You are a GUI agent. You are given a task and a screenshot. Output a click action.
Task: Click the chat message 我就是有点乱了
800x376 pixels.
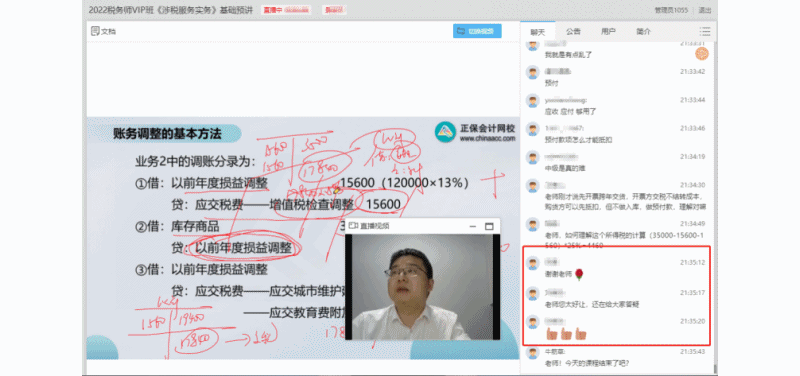pyautogui.click(x=568, y=54)
